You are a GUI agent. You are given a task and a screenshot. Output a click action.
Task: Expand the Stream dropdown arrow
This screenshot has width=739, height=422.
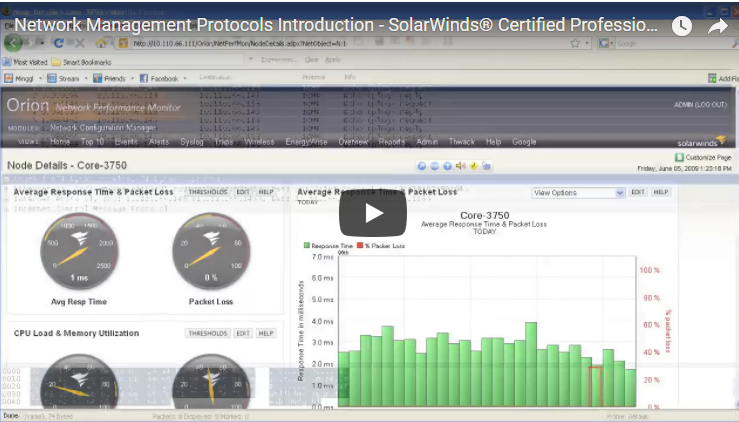[86, 78]
